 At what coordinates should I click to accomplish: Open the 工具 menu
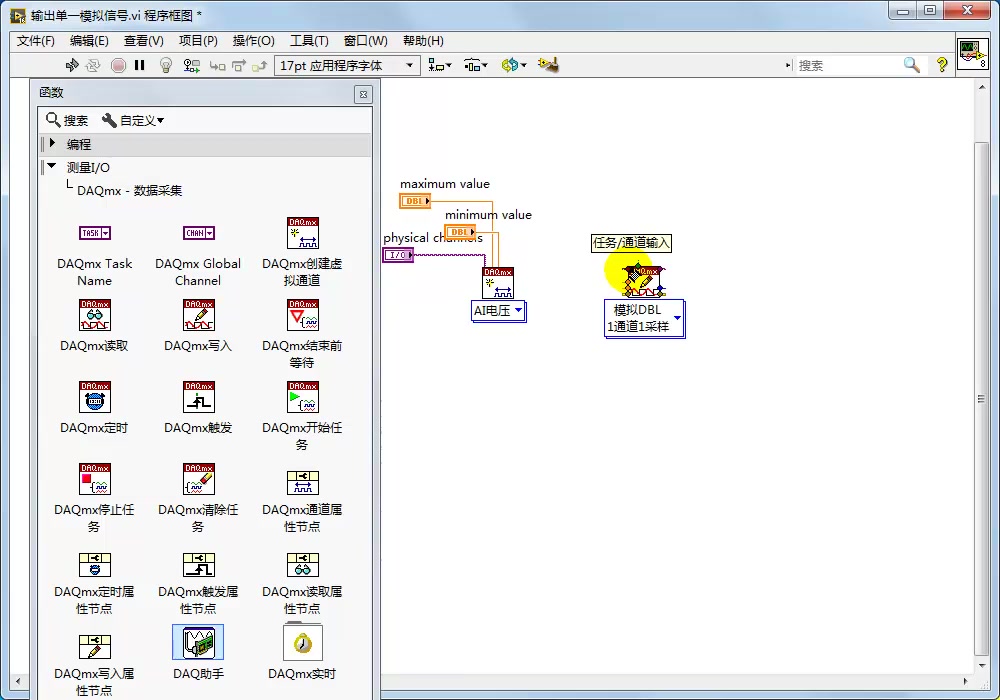coord(306,40)
